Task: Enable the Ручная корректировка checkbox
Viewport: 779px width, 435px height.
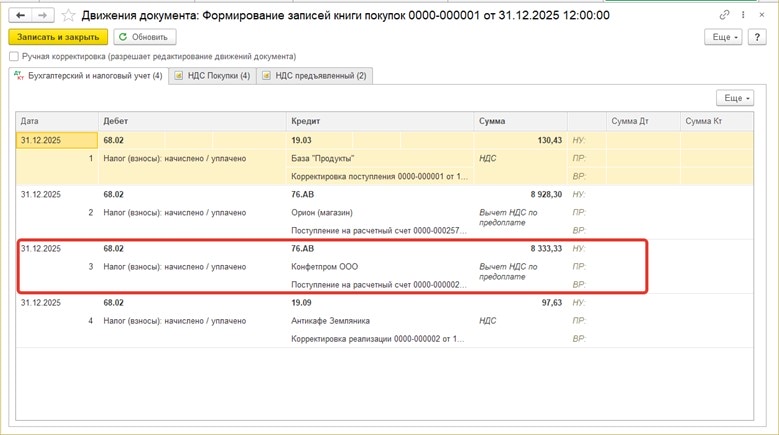Action: point(14,57)
